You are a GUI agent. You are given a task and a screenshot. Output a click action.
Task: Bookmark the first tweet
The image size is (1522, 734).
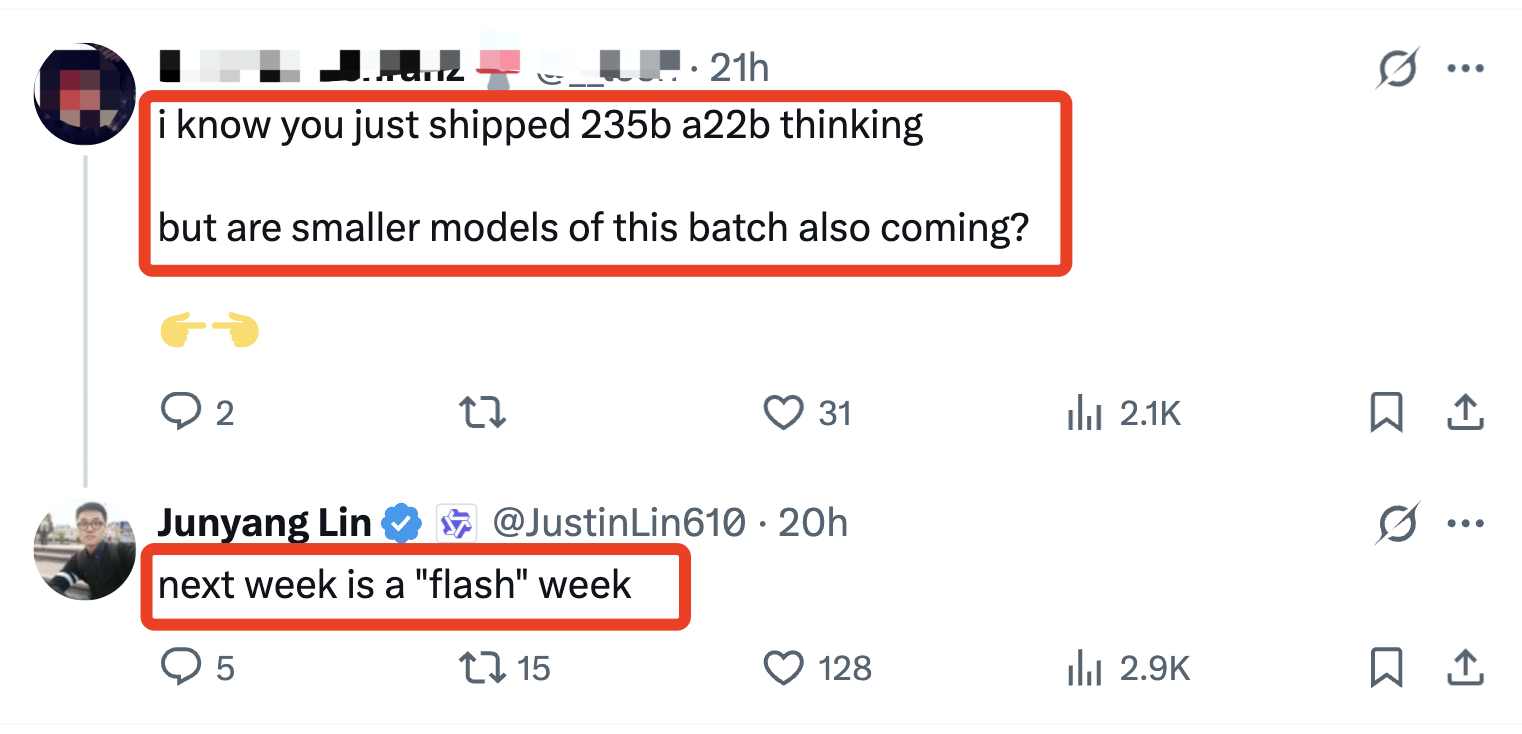1386,412
